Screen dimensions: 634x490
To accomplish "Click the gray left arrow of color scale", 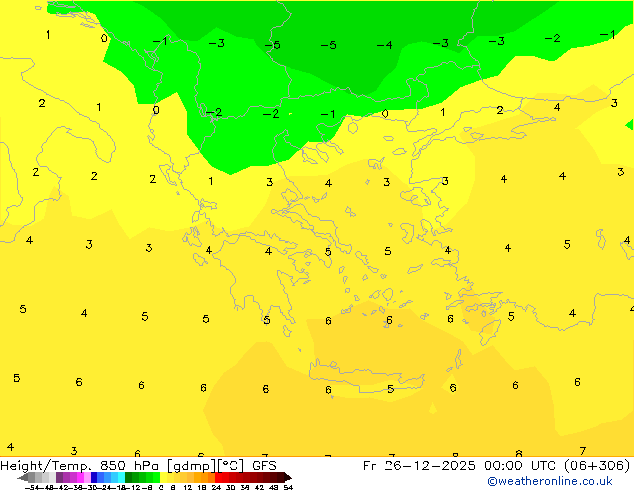I will tap(22, 477).
